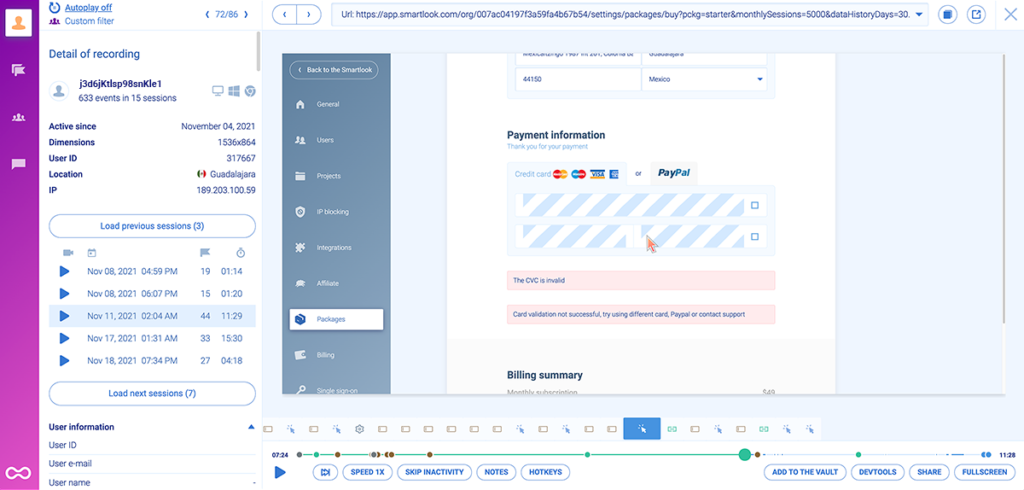
Task: Click the large green playhead on the timeline
Action: pyautogui.click(x=744, y=454)
